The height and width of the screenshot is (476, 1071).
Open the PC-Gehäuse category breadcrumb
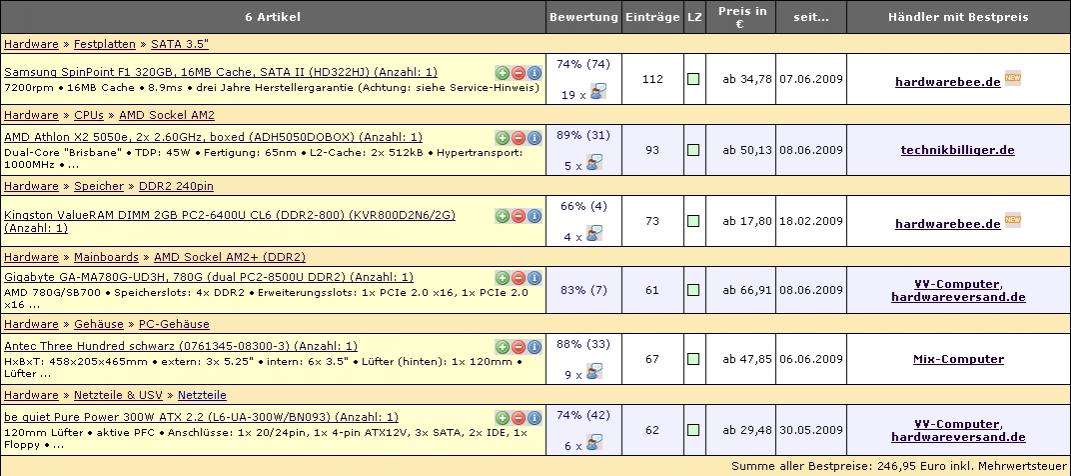(173, 324)
